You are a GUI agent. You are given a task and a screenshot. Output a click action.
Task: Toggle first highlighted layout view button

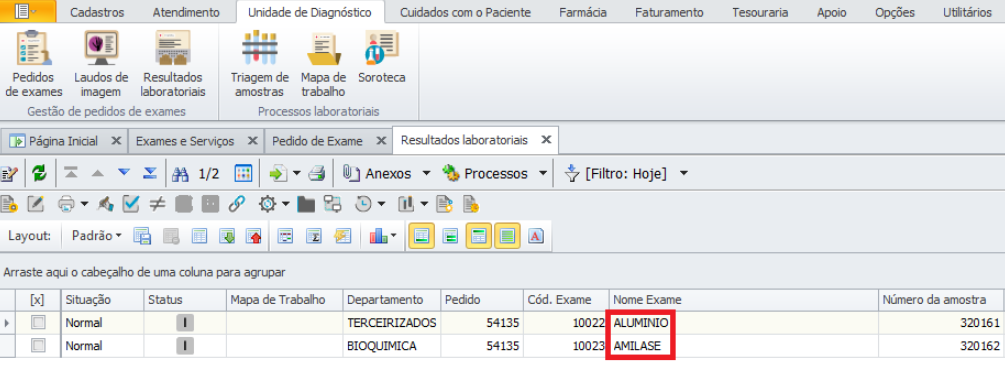[420, 236]
